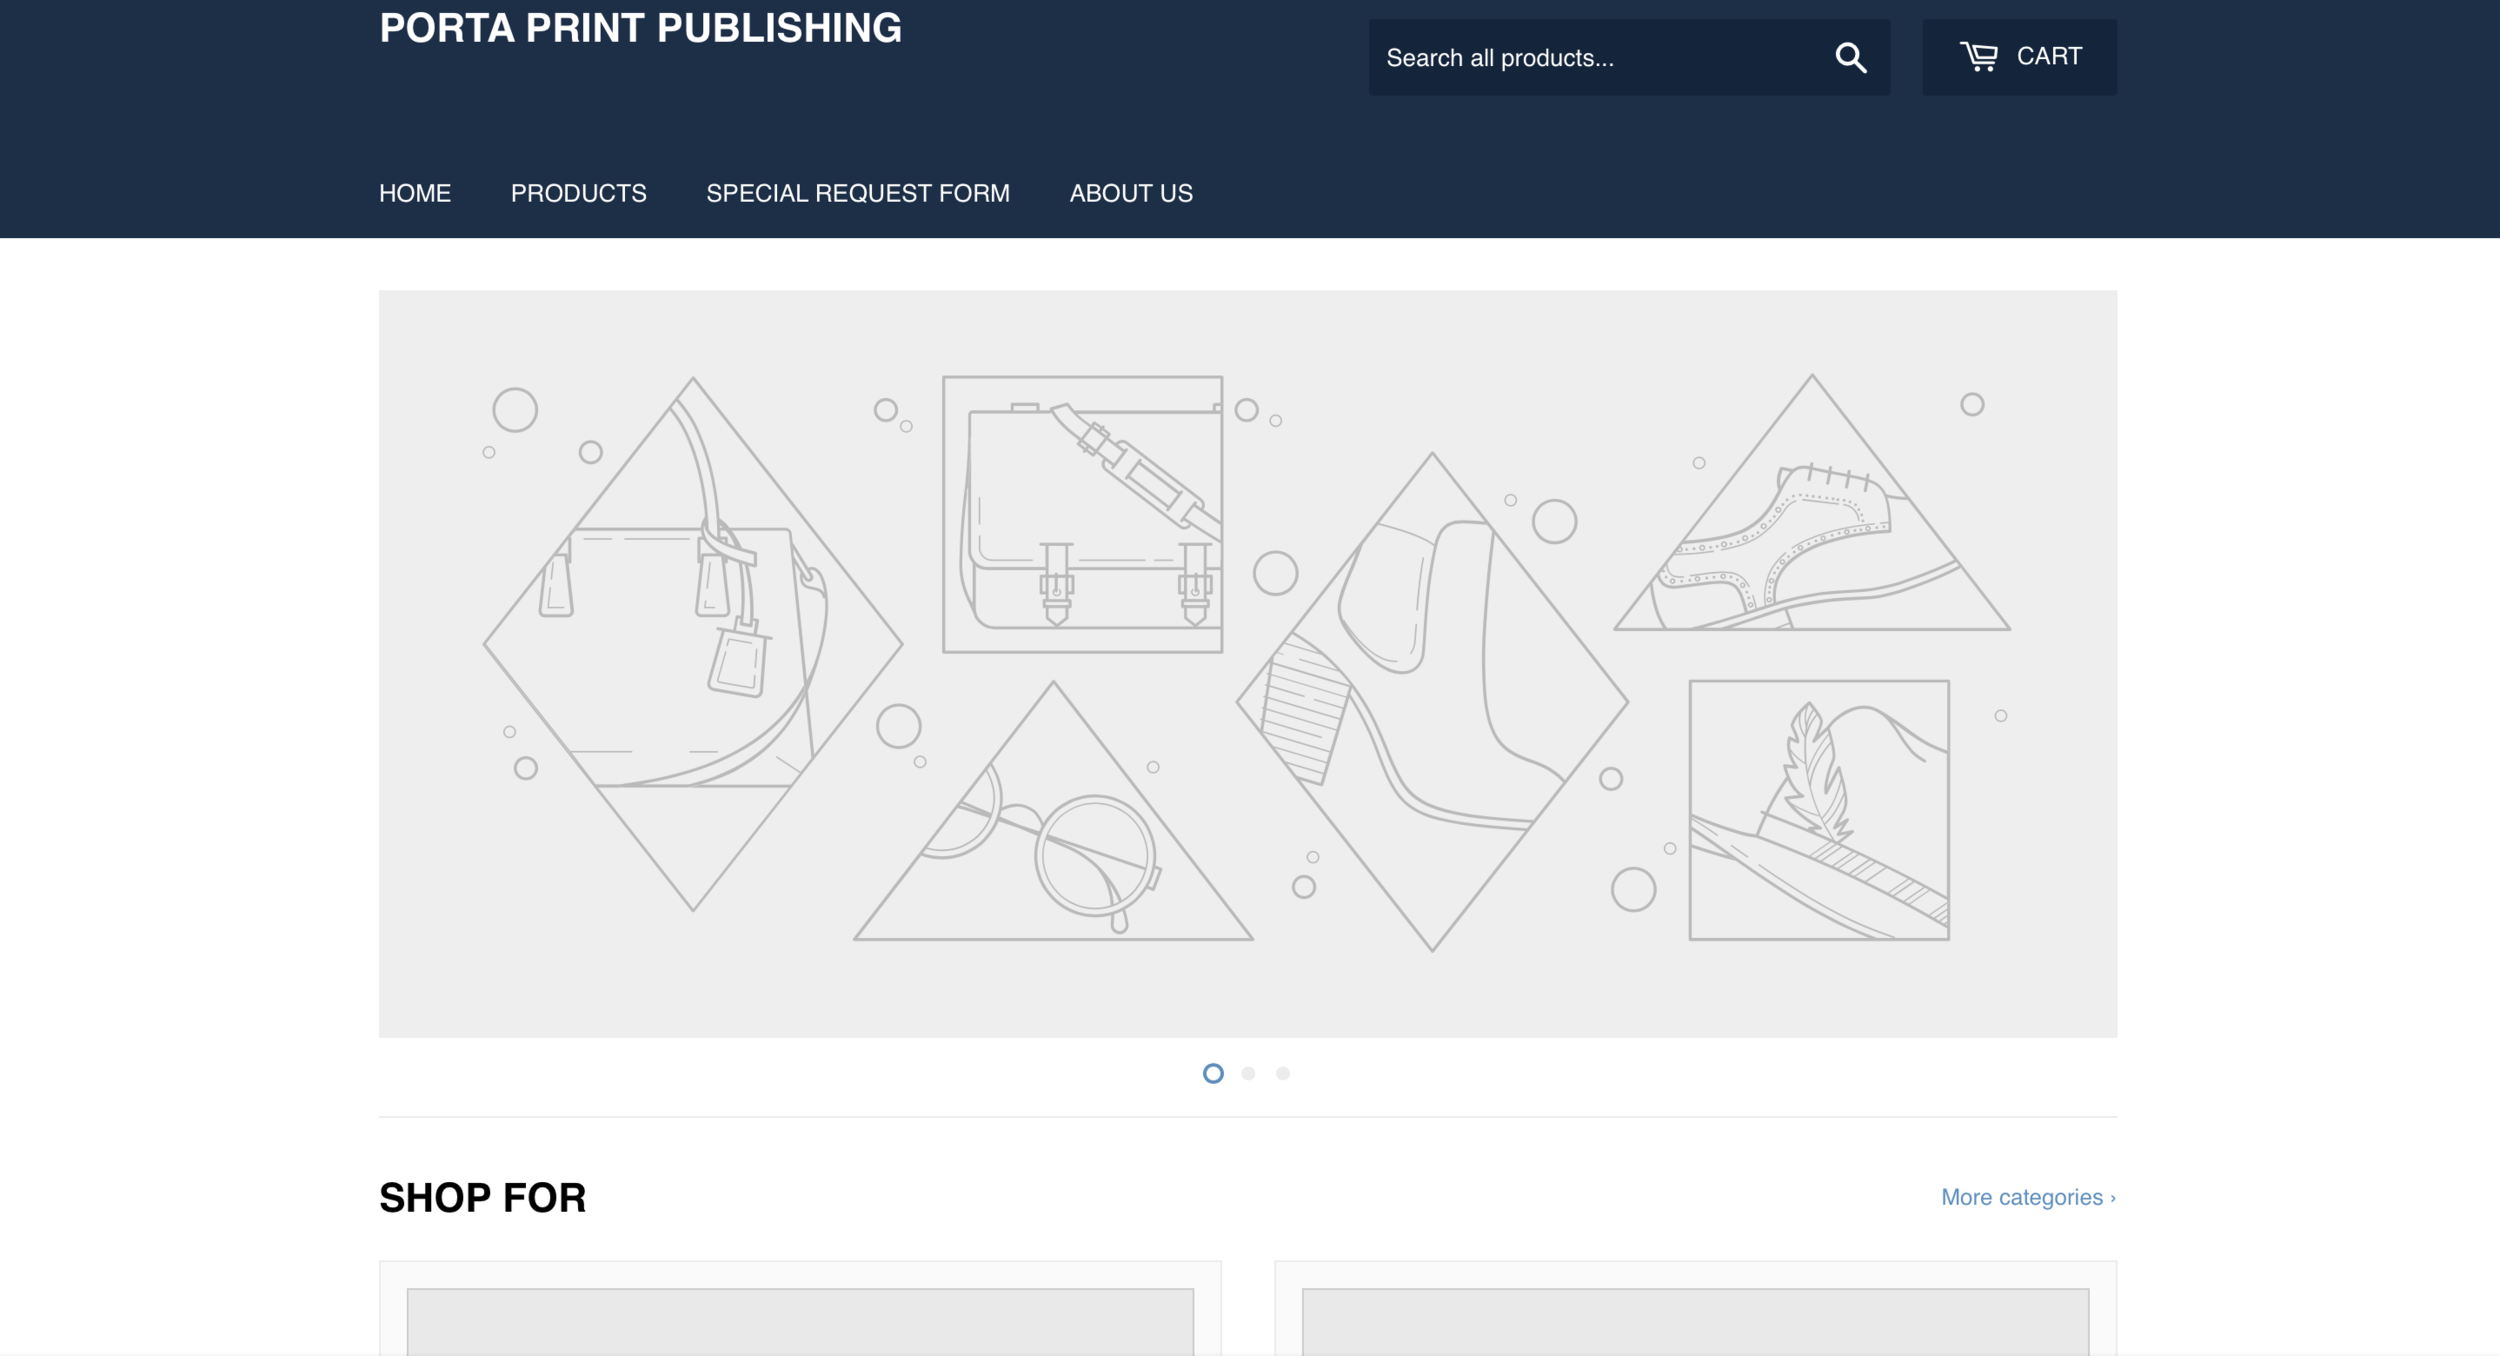Navigate to About Us
Image resolution: width=2500 pixels, height=1356 pixels.
coord(1130,193)
